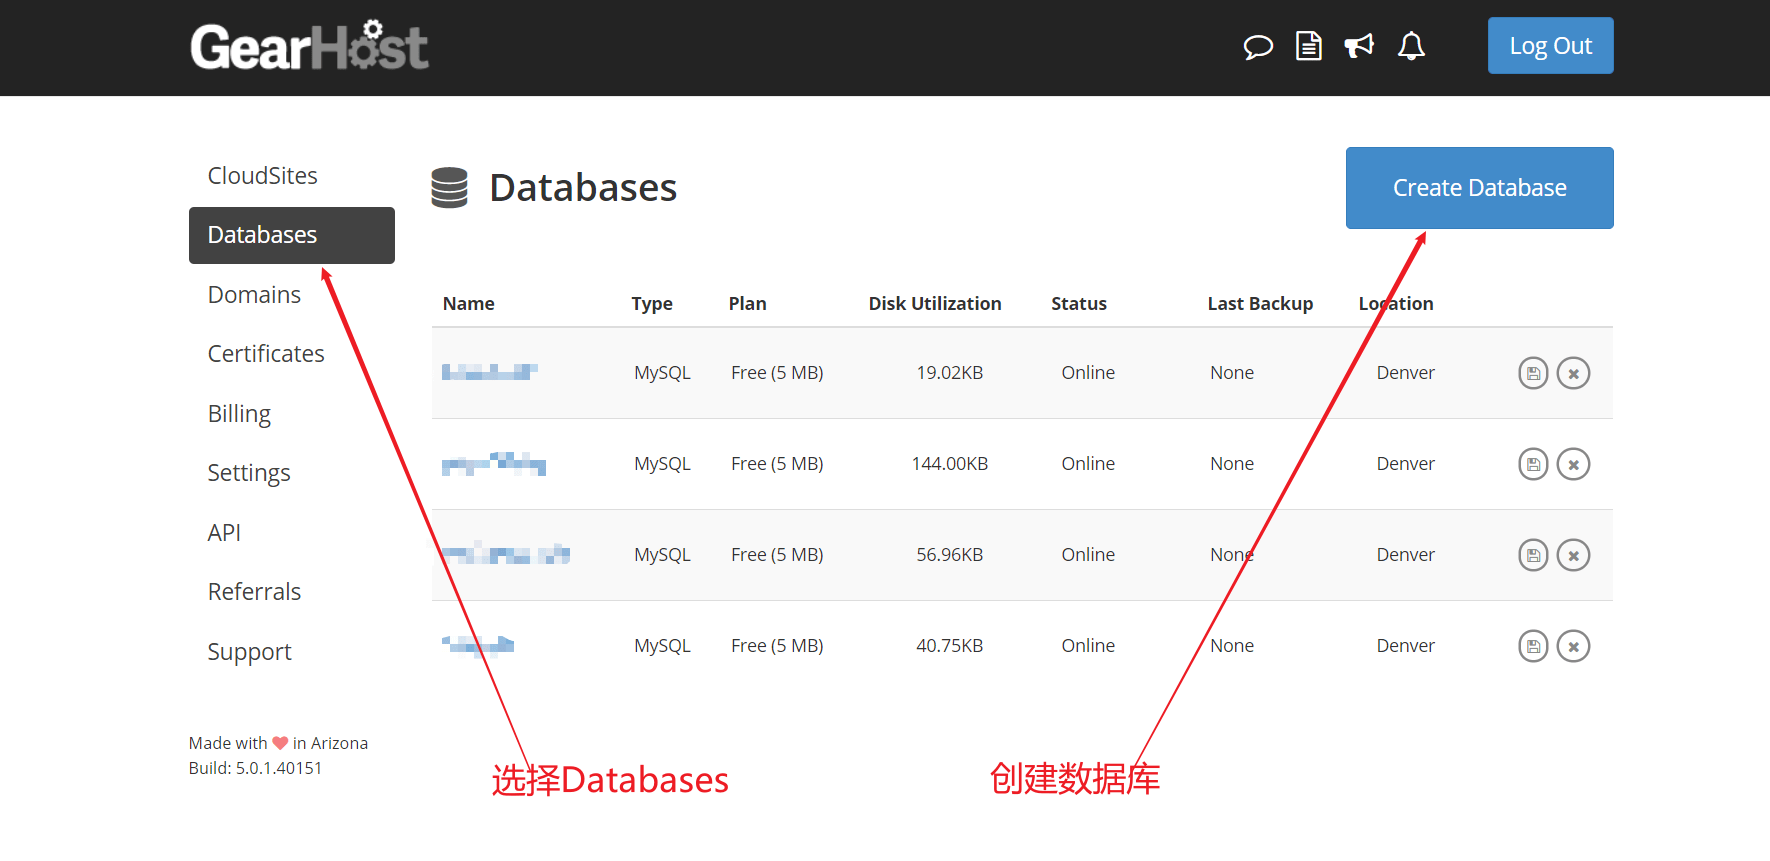Open the chat speech bubble icon

click(1257, 47)
